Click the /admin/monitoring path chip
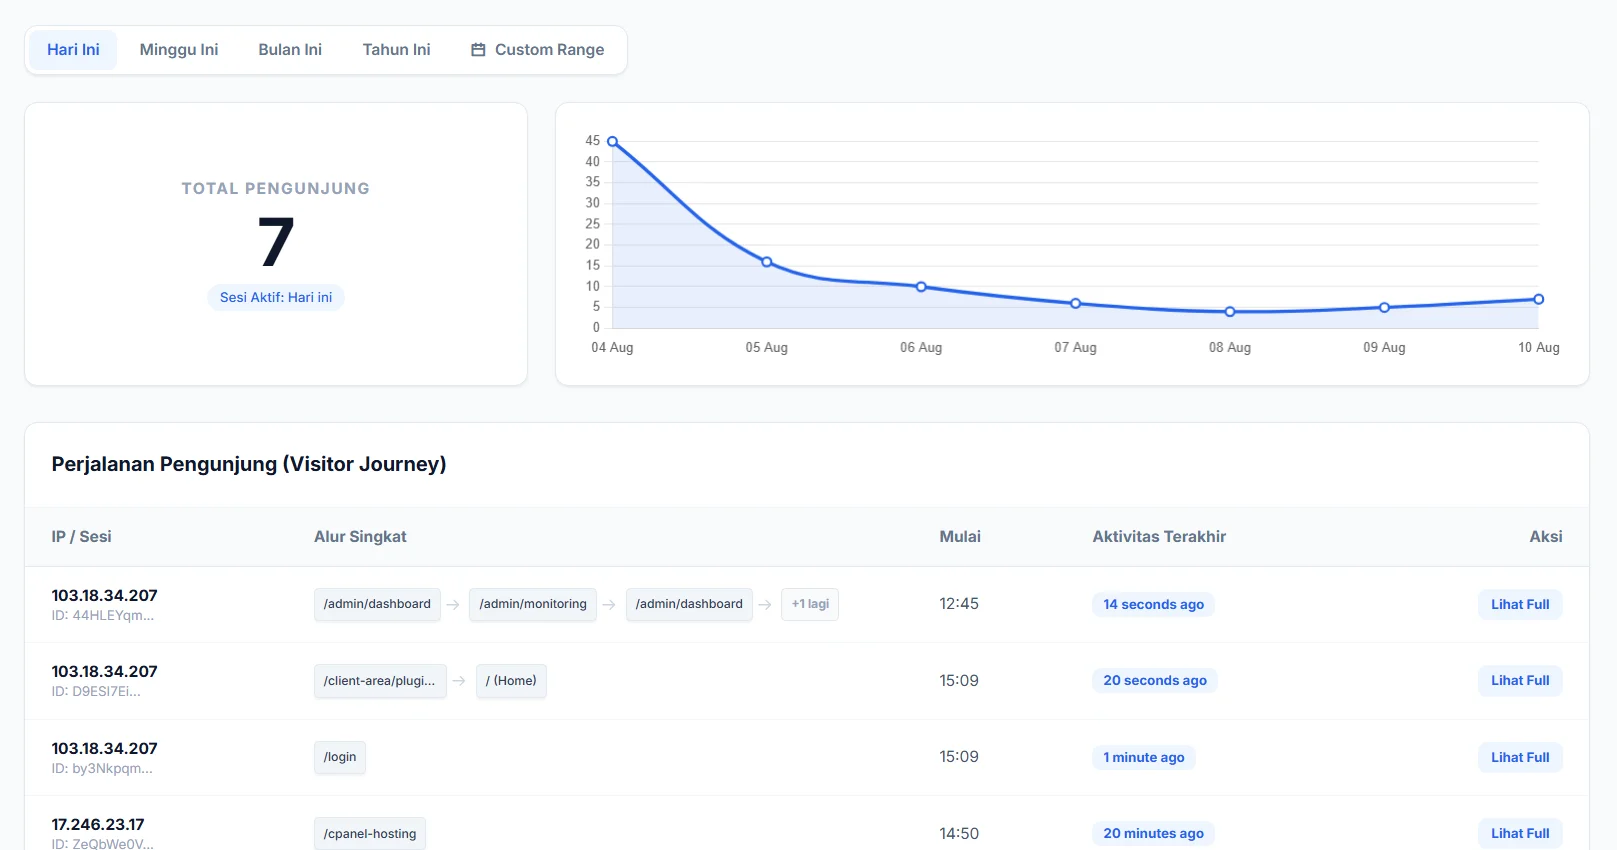The image size is (1617, 850). [x=533, y=604]
